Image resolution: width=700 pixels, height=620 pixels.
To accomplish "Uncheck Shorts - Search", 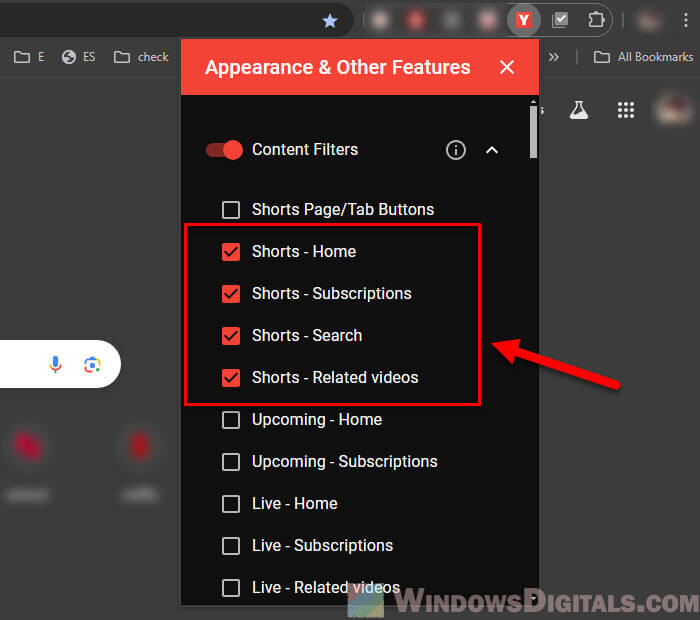I will pos(231,336).
